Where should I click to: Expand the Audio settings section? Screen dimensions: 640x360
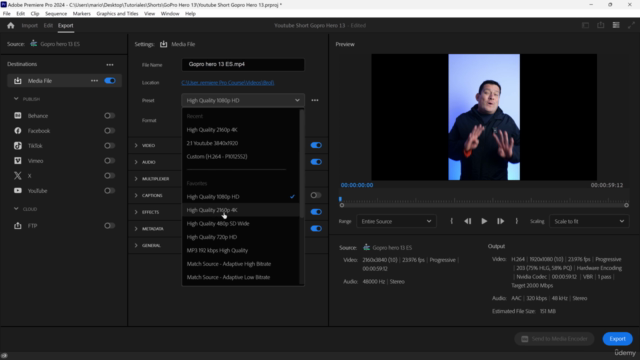coord(136,162)
